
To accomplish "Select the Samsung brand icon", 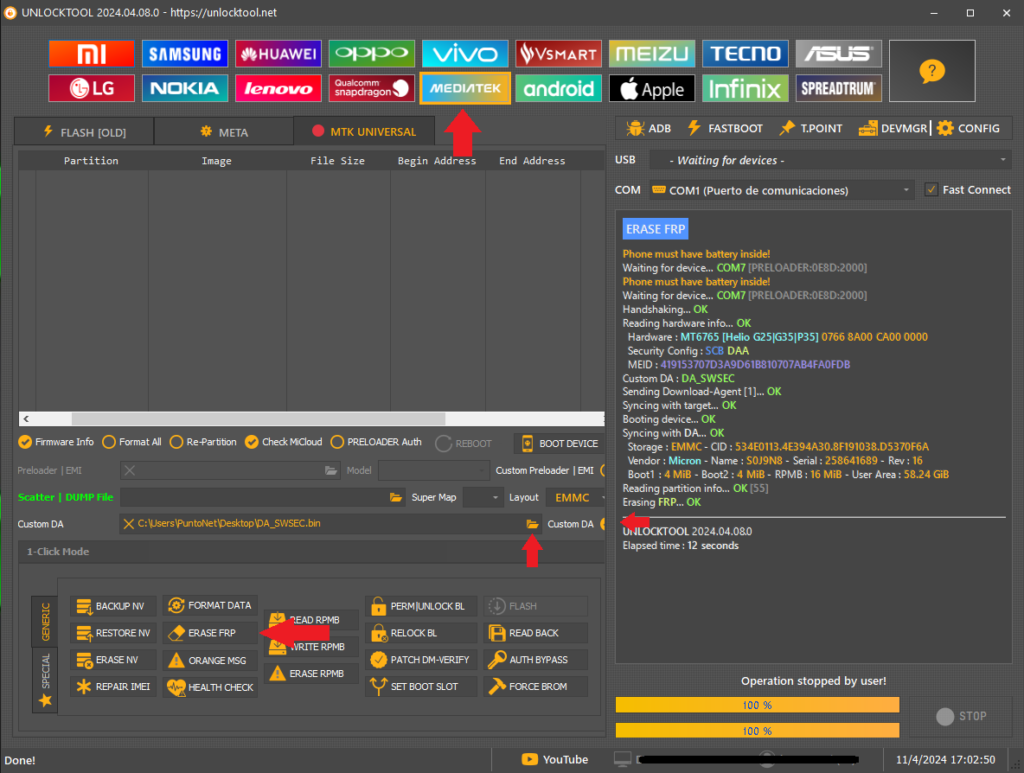I will tap(184, 54).
